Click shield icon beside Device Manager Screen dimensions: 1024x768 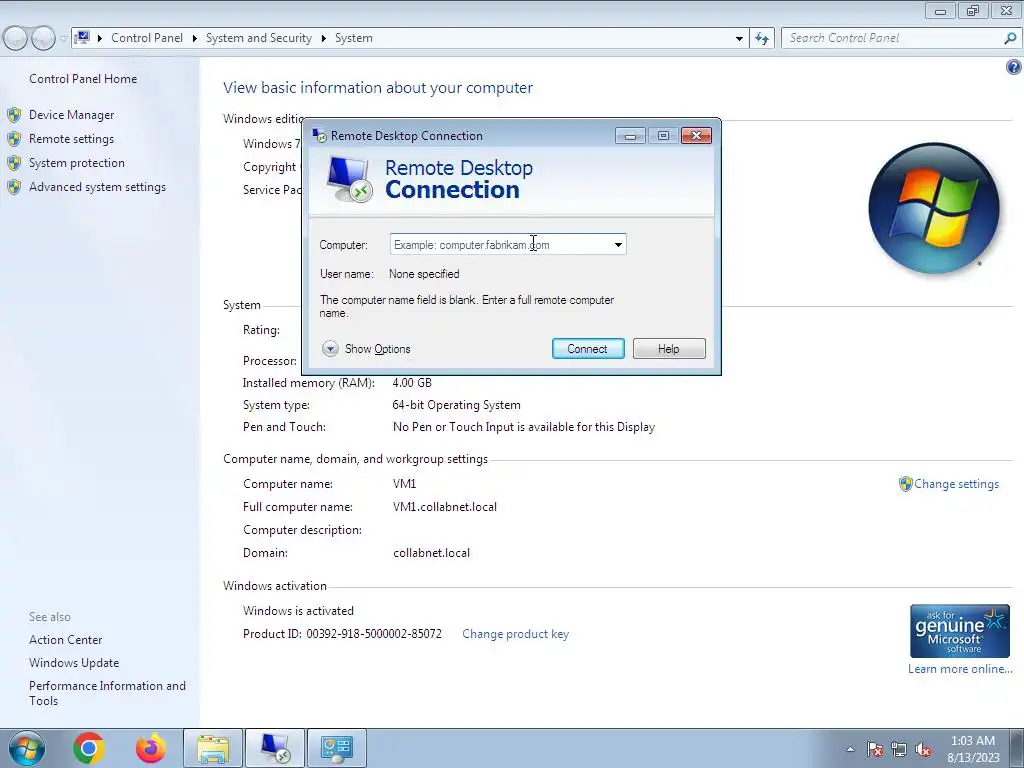click(x=14, y=115)
